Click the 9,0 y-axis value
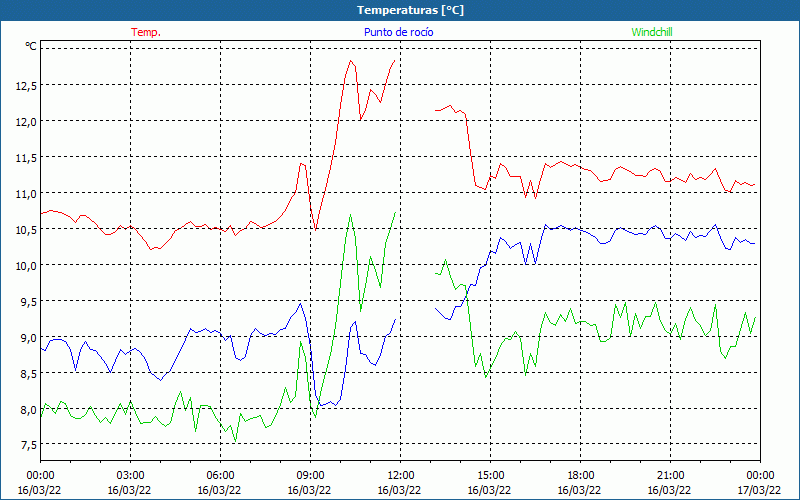This screenshot has width=800, height=500. [x=29, y=338]
